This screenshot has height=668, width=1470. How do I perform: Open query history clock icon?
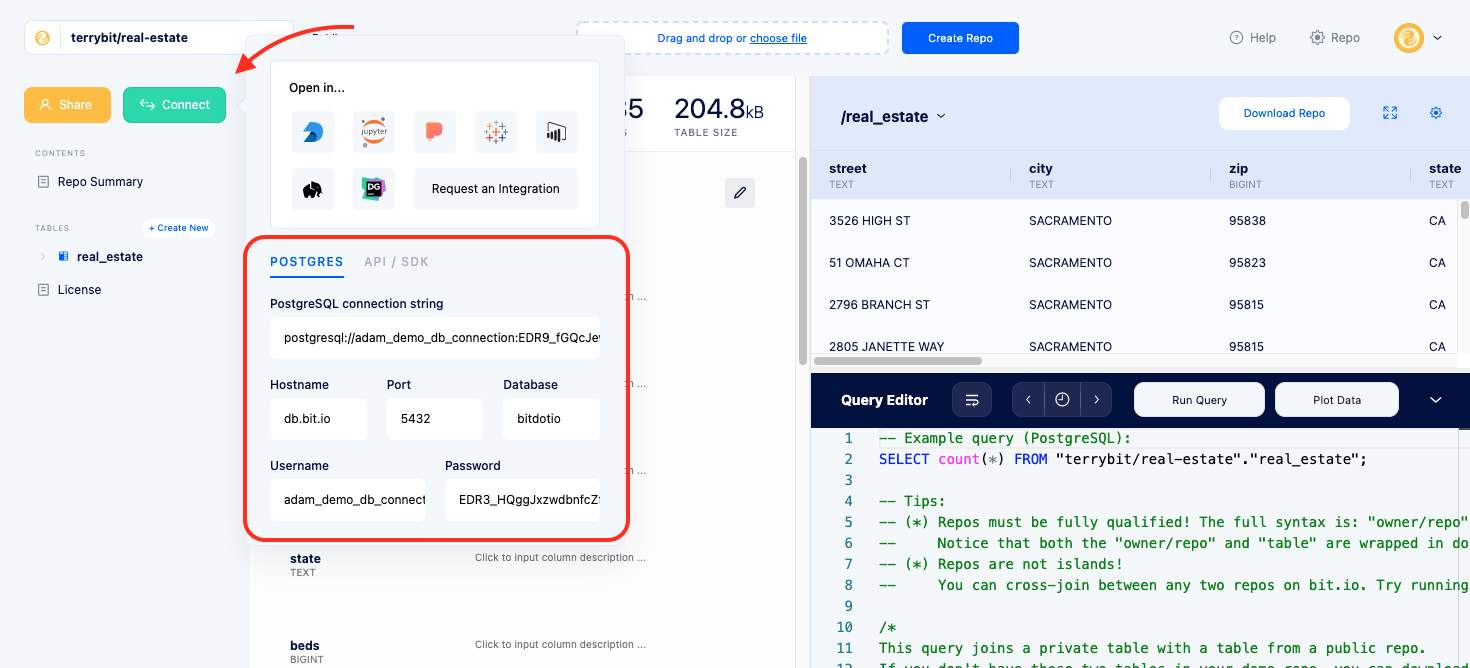tap(1062, 400)
